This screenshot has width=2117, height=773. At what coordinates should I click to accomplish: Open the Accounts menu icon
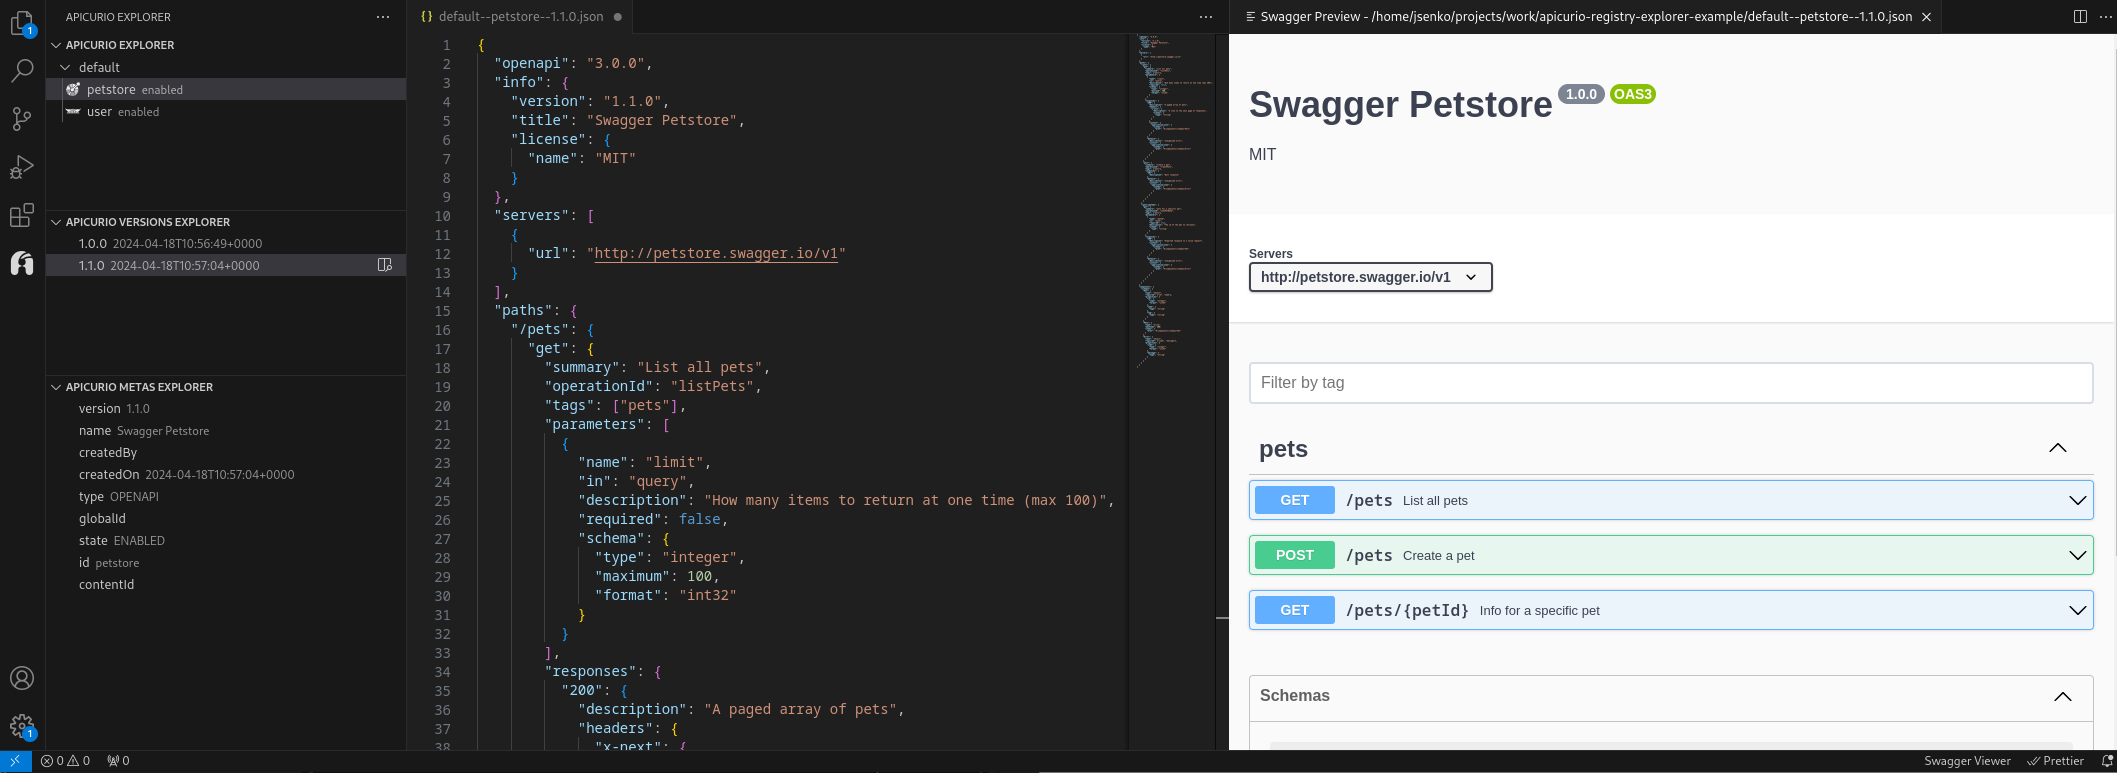pyautogui.click(x=22, y=678)
